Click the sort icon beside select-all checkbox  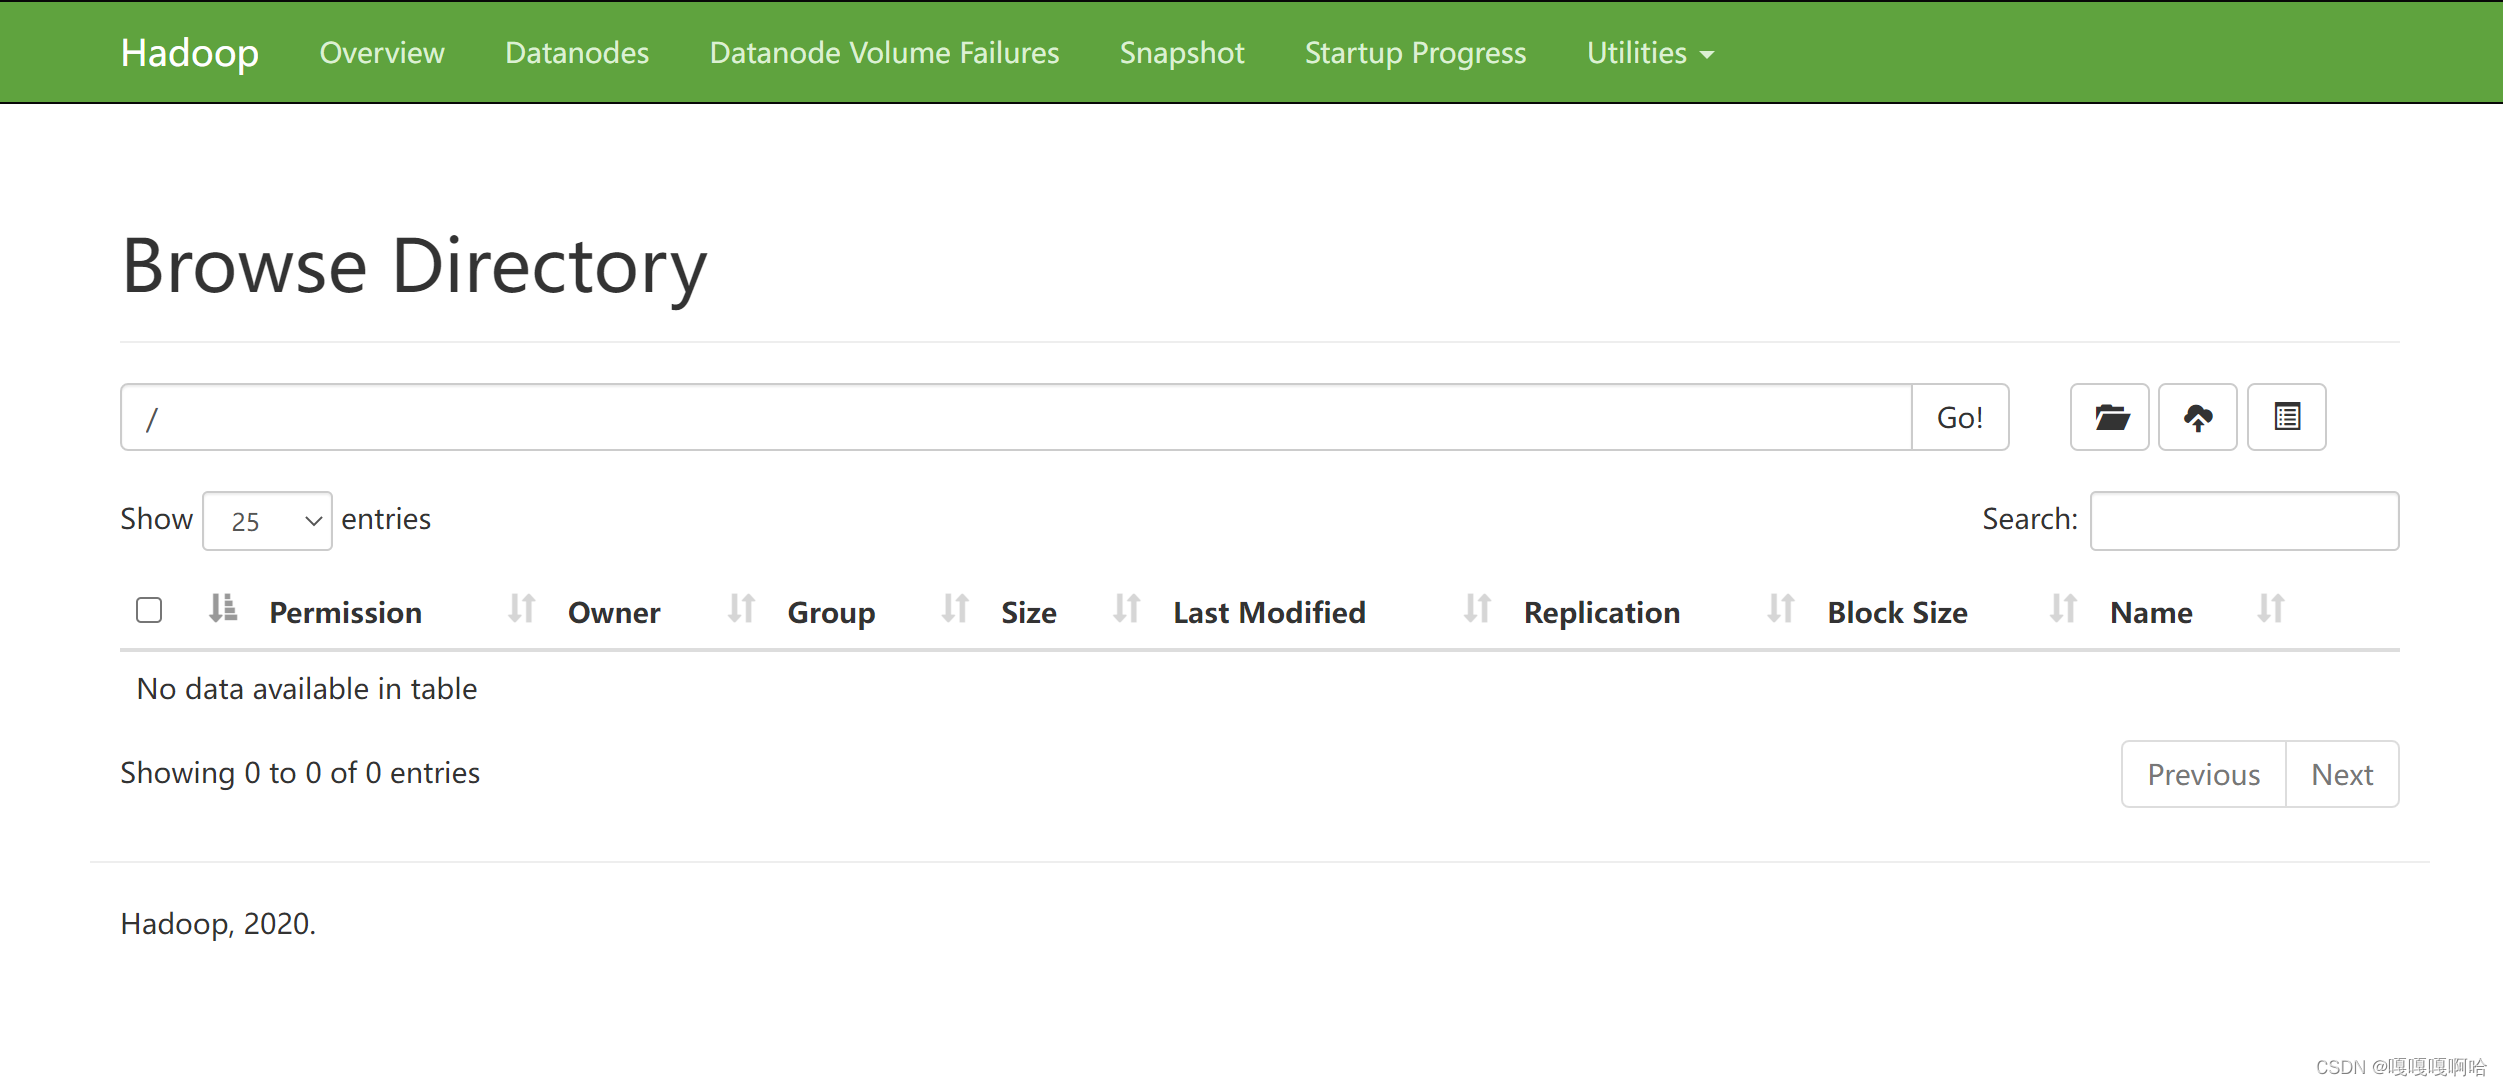(x=223, y=608)
